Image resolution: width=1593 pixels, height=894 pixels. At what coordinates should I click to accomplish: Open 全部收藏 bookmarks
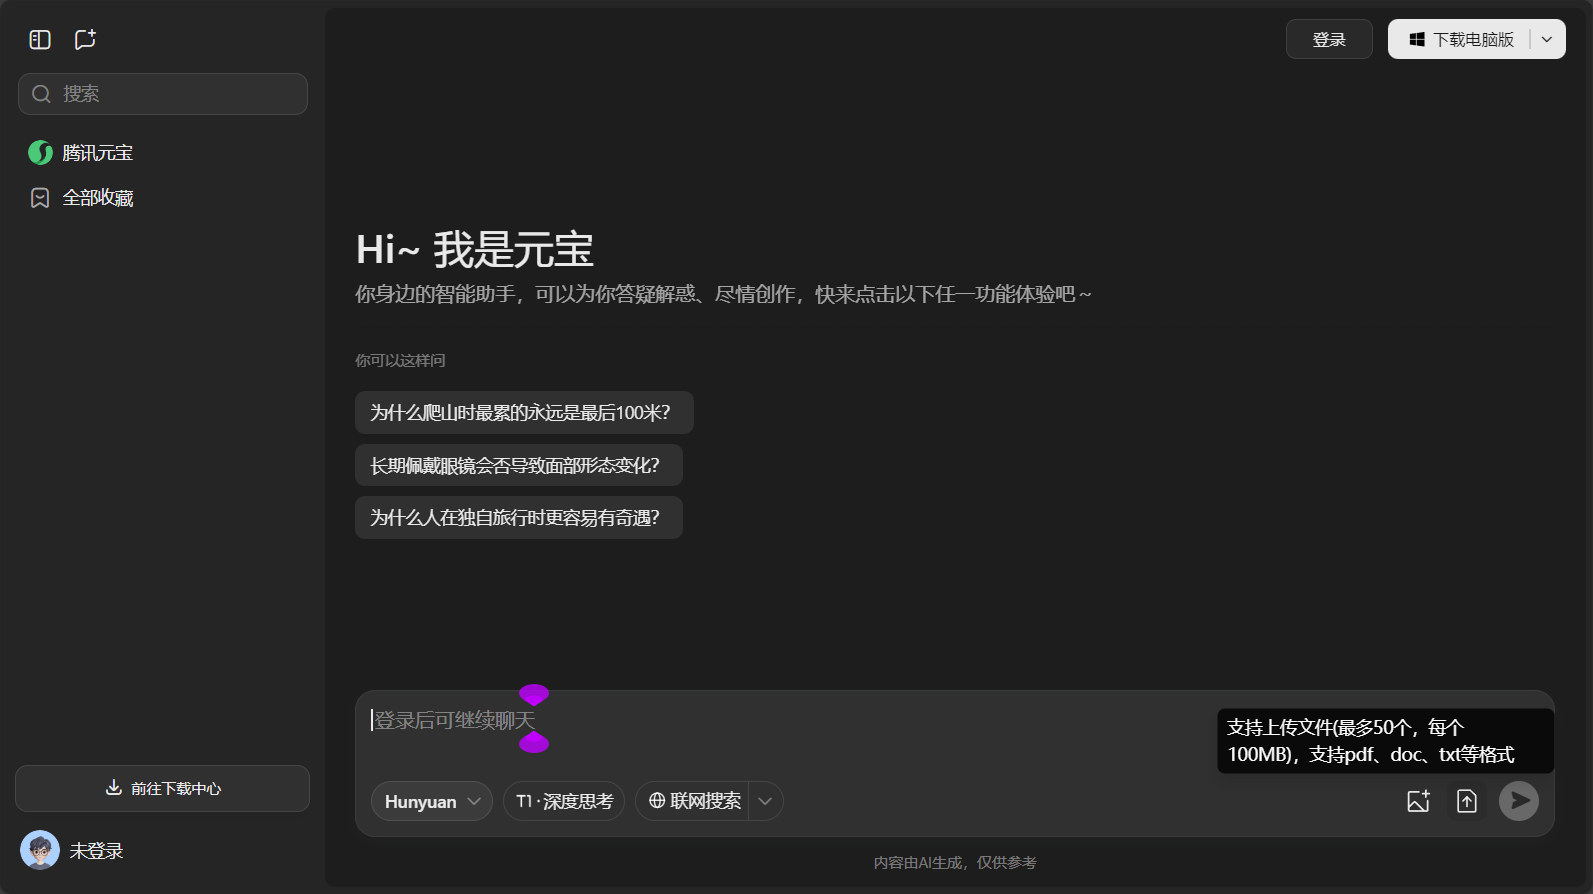[x=163, y=198]
